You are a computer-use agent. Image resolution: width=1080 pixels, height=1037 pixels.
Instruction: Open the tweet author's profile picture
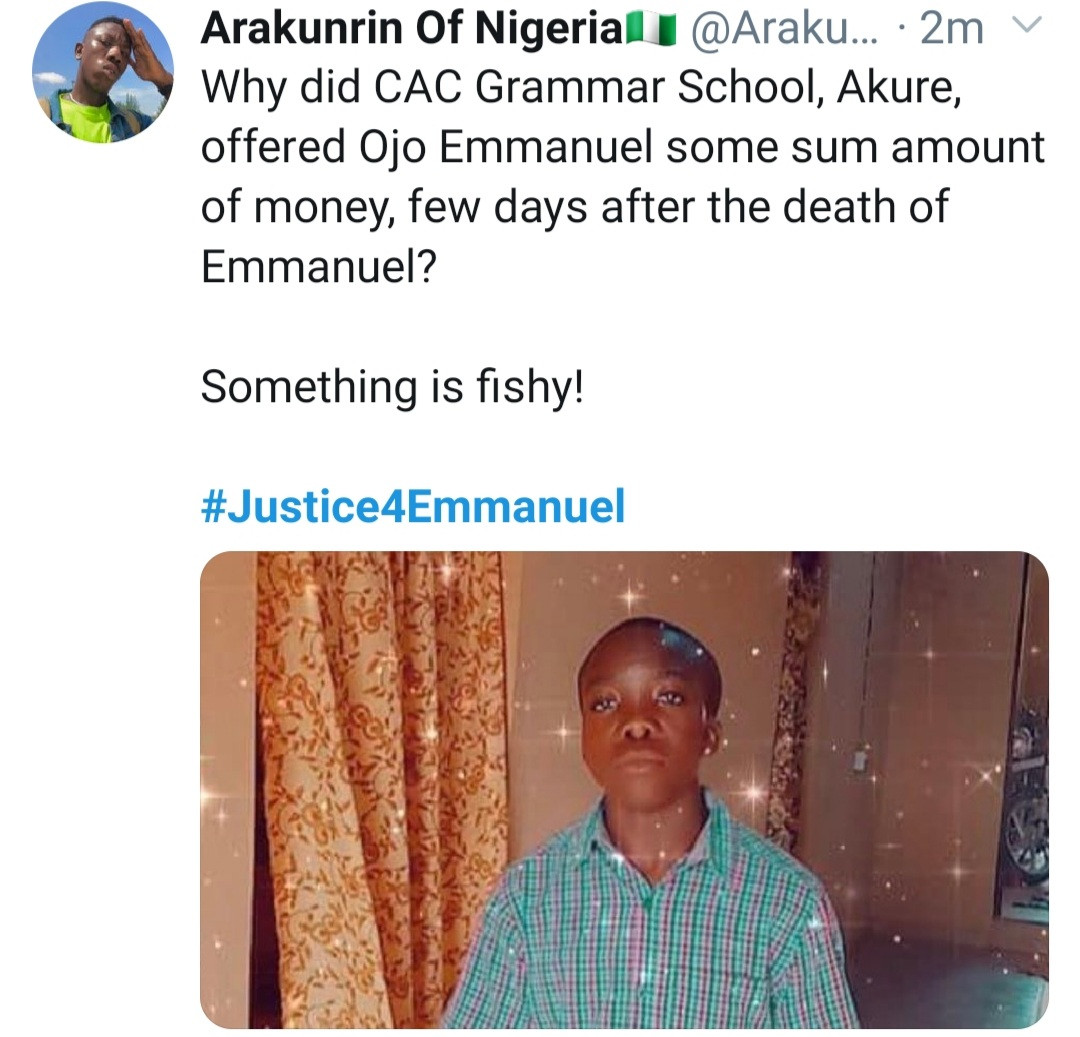click(x=103, y=72)
